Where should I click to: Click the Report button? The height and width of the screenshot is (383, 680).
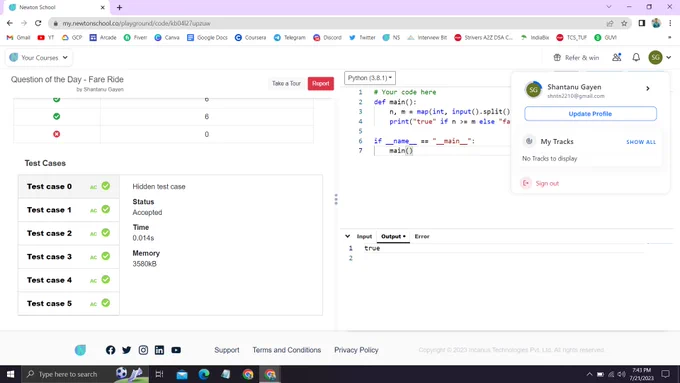click(x=320, y=84)
